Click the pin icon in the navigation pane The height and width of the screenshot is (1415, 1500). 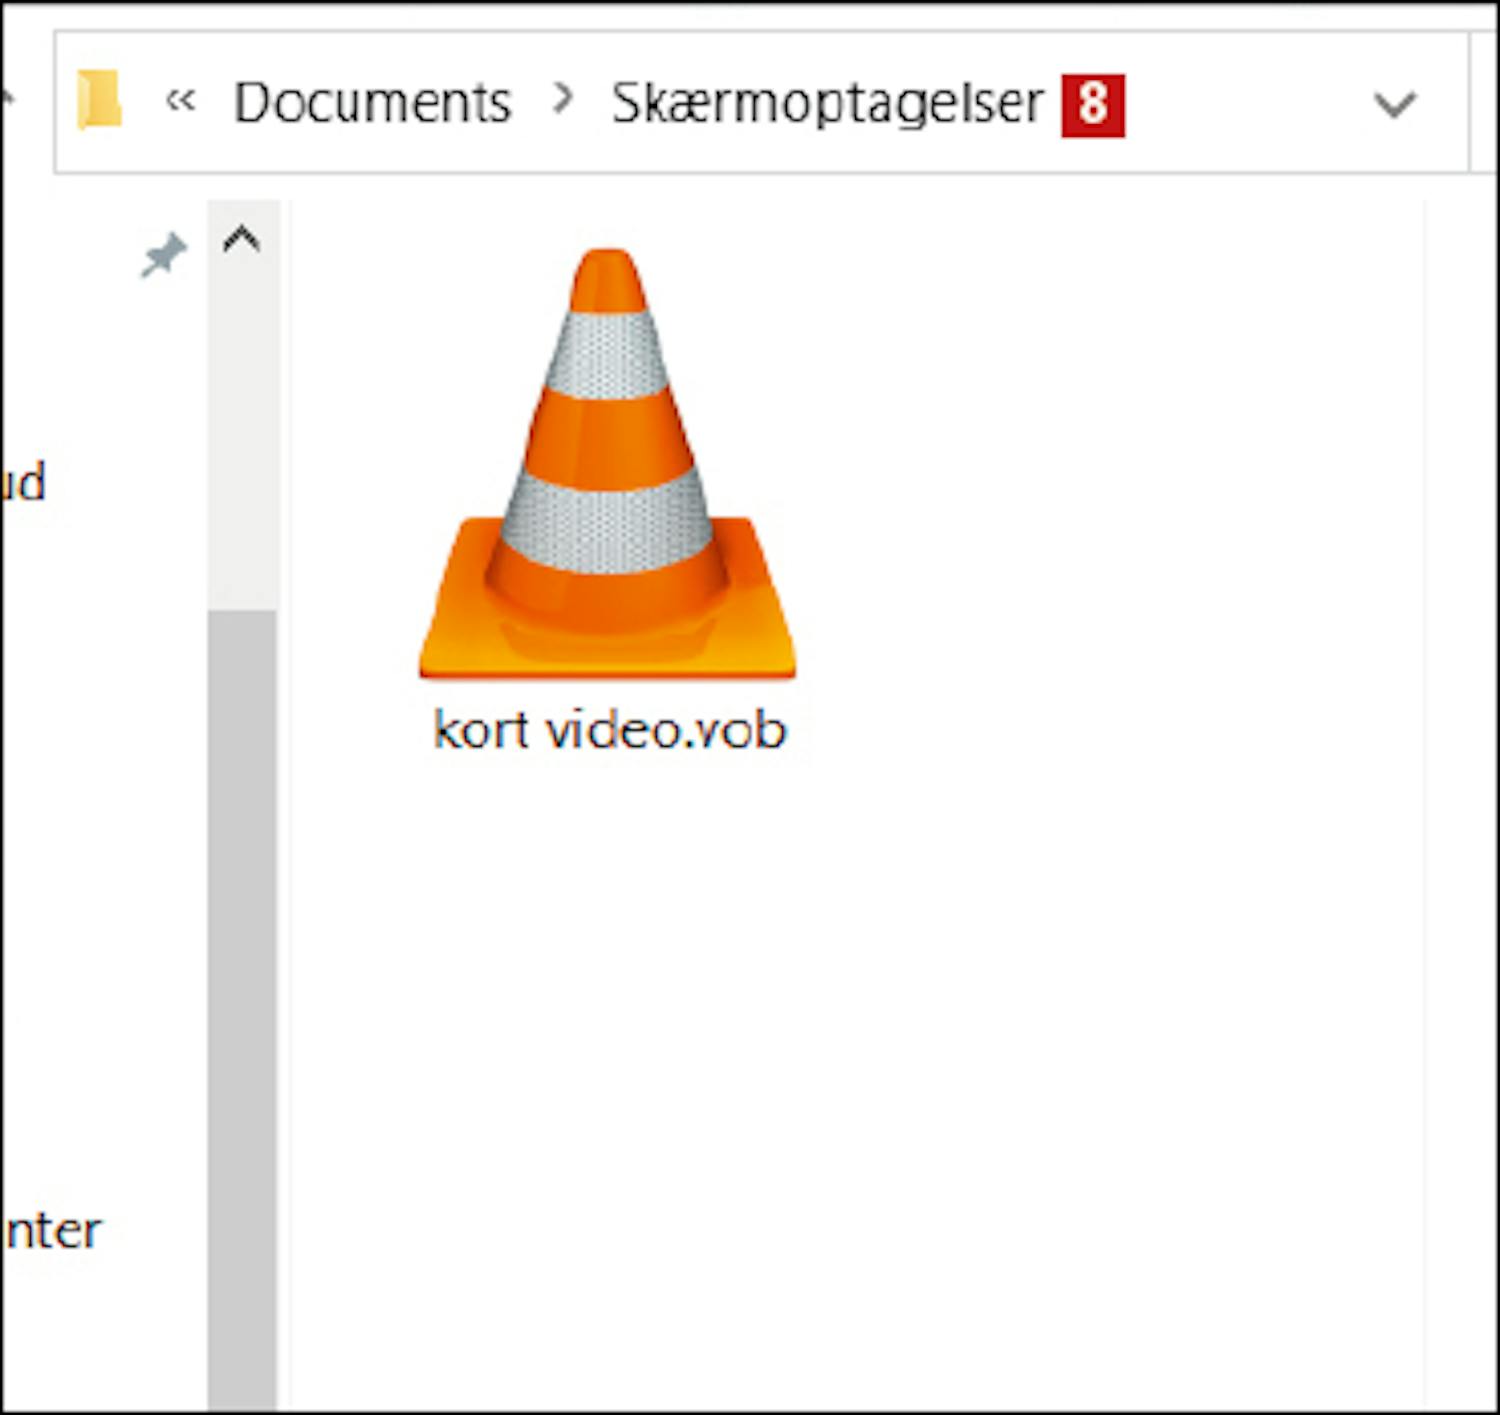point(163,256)
